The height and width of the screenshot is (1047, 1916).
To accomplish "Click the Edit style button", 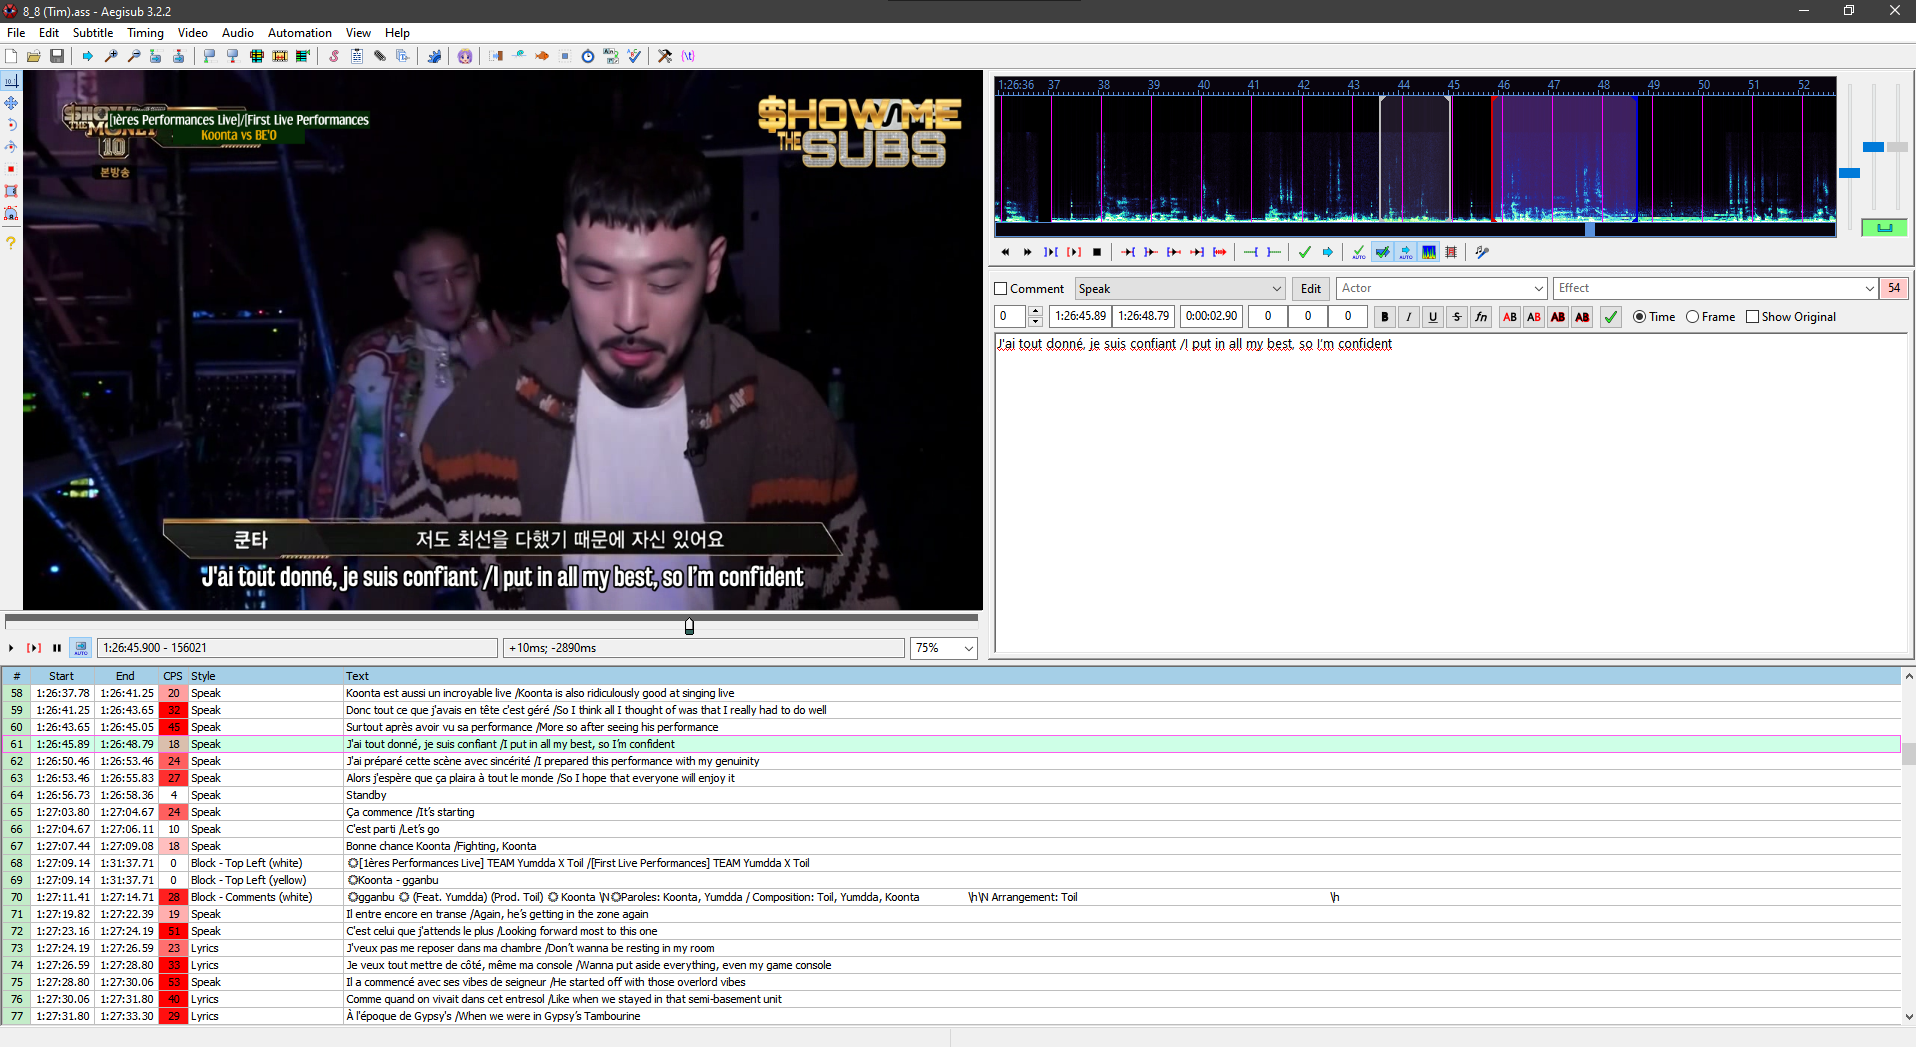I will (1310, 289).
